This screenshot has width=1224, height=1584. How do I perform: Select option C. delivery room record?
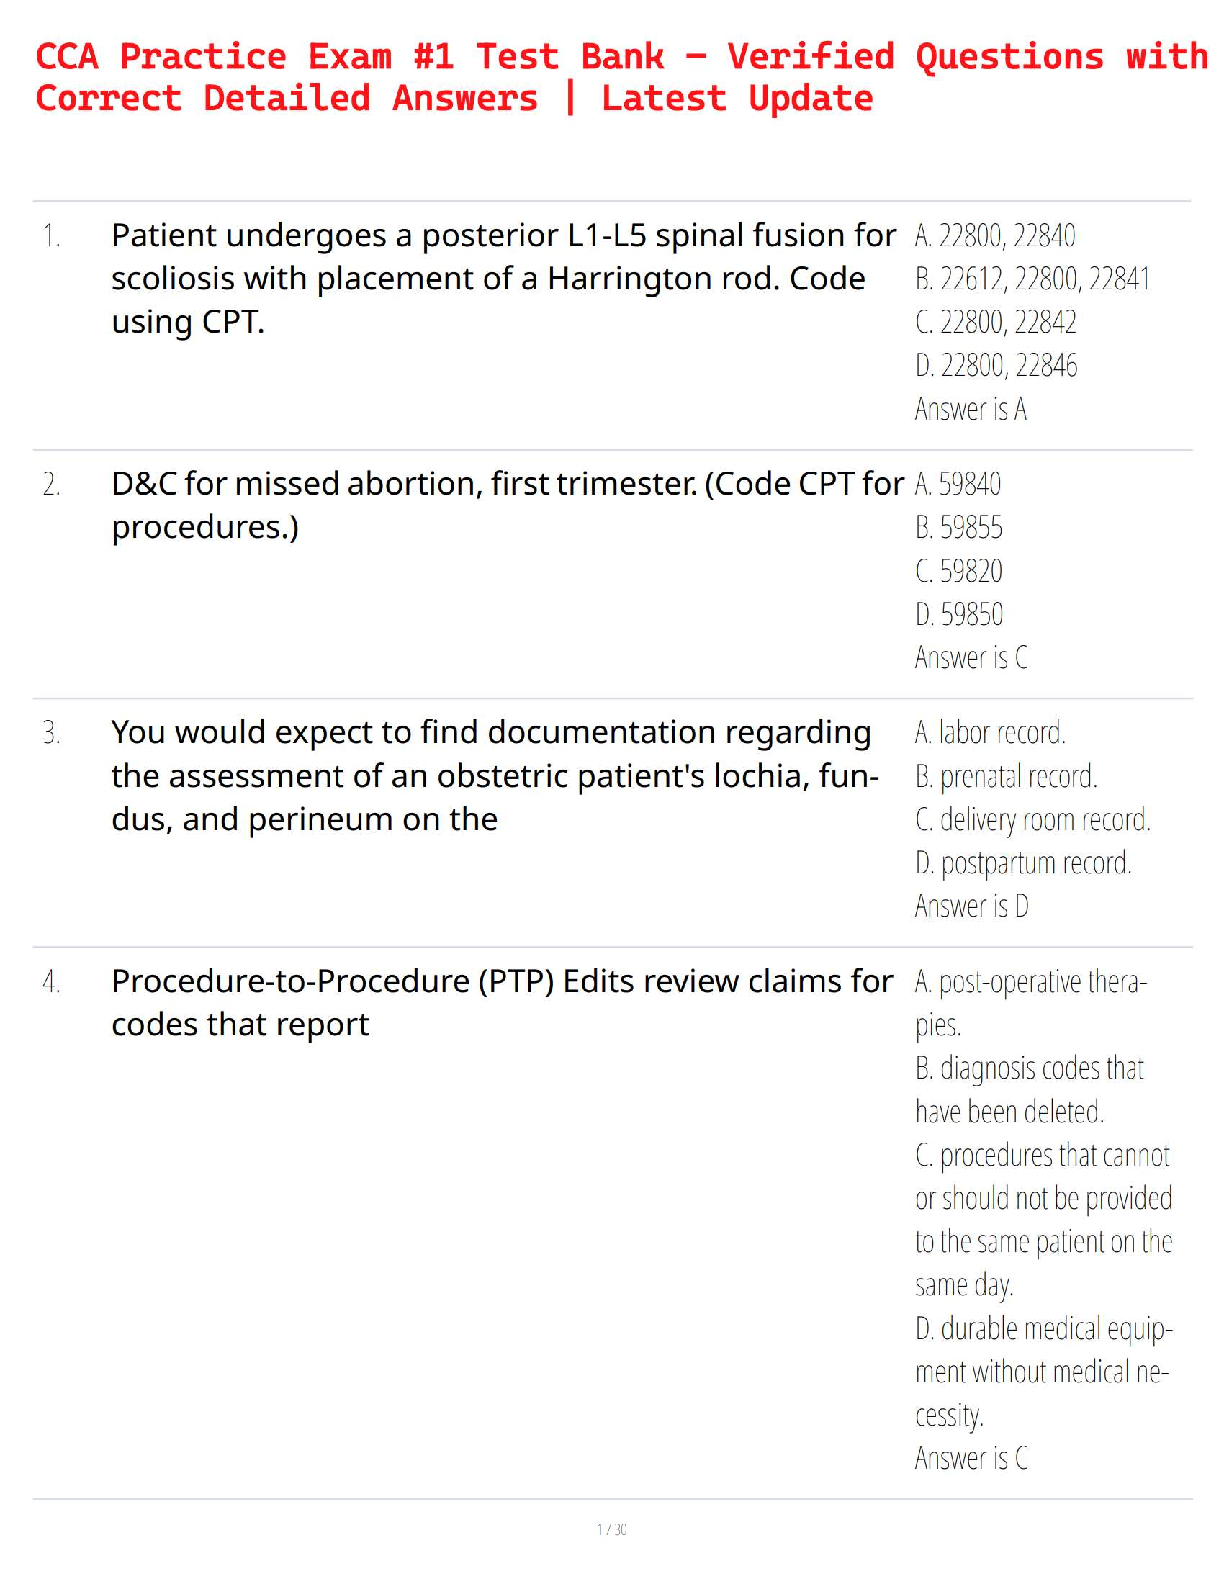click(1033, 820)
